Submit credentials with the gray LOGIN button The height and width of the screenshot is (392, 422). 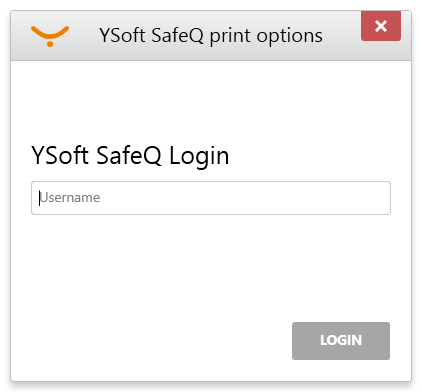pyautogui.click(x=341, y=341)
